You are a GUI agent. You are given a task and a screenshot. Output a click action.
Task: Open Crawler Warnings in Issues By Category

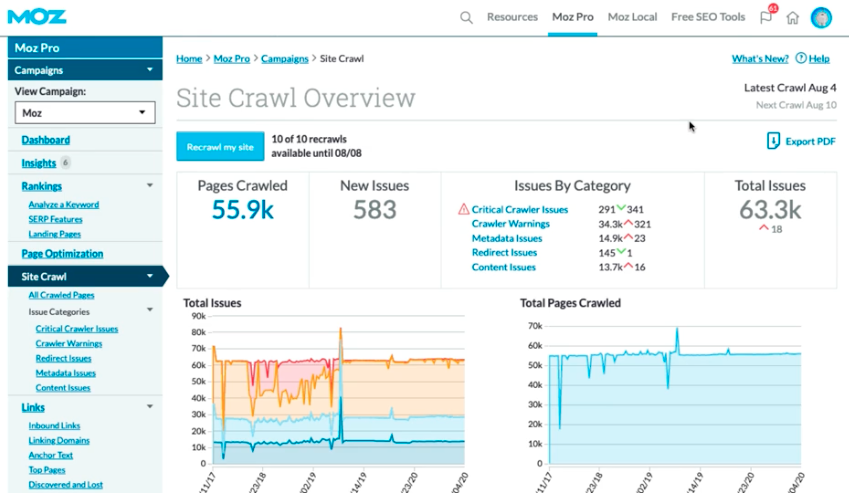point(511,224)
